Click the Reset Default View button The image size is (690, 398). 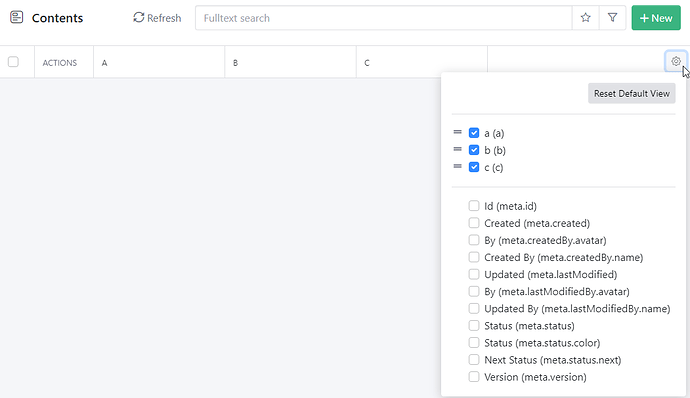click(x=631, y=93)
